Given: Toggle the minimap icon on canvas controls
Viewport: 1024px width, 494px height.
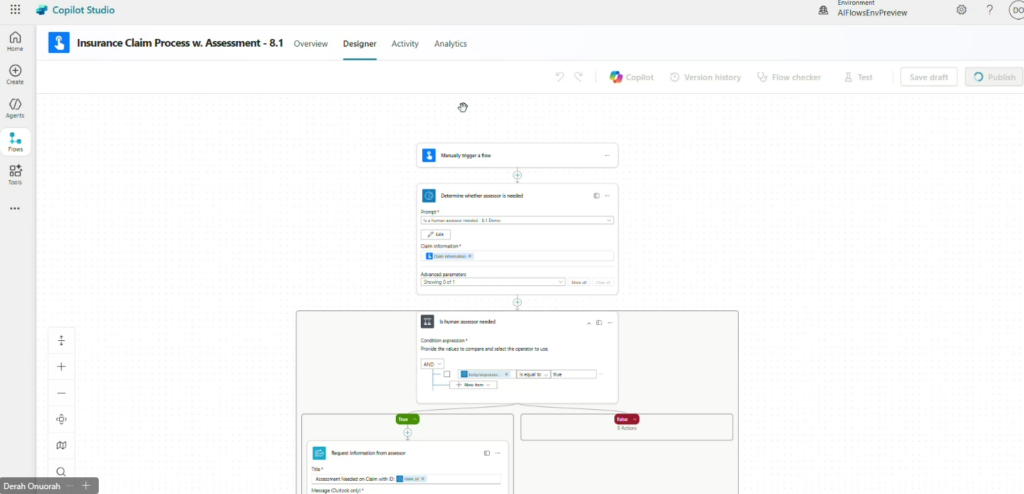Looking at the screenshot, I should click(x=61, y=445).
